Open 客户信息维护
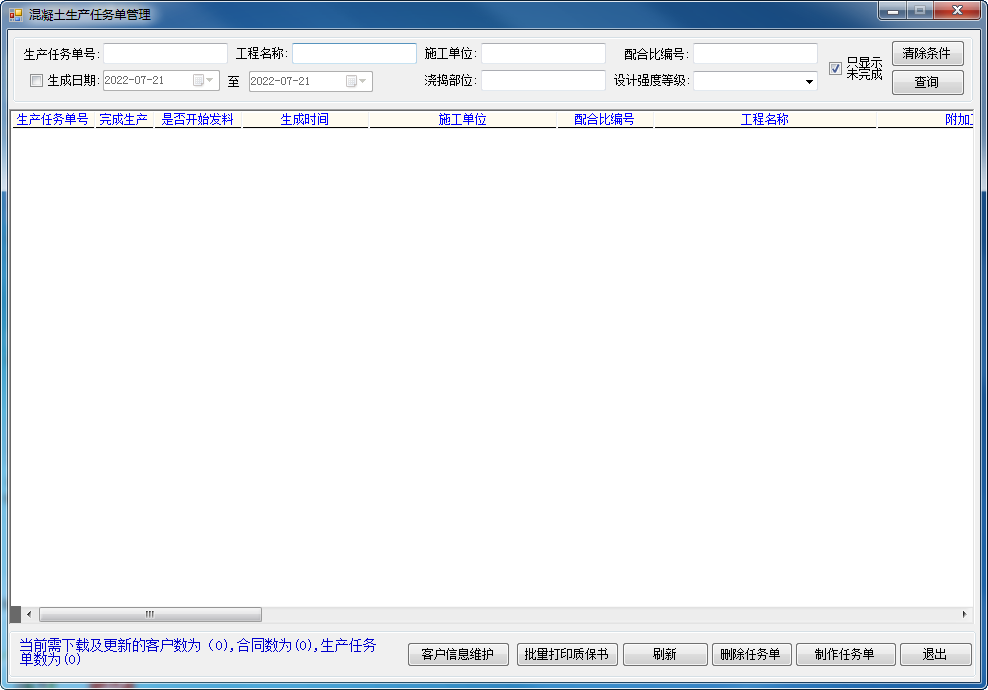Screen dimensions: 988x690 pyautogui.click(x=458, y=655)
